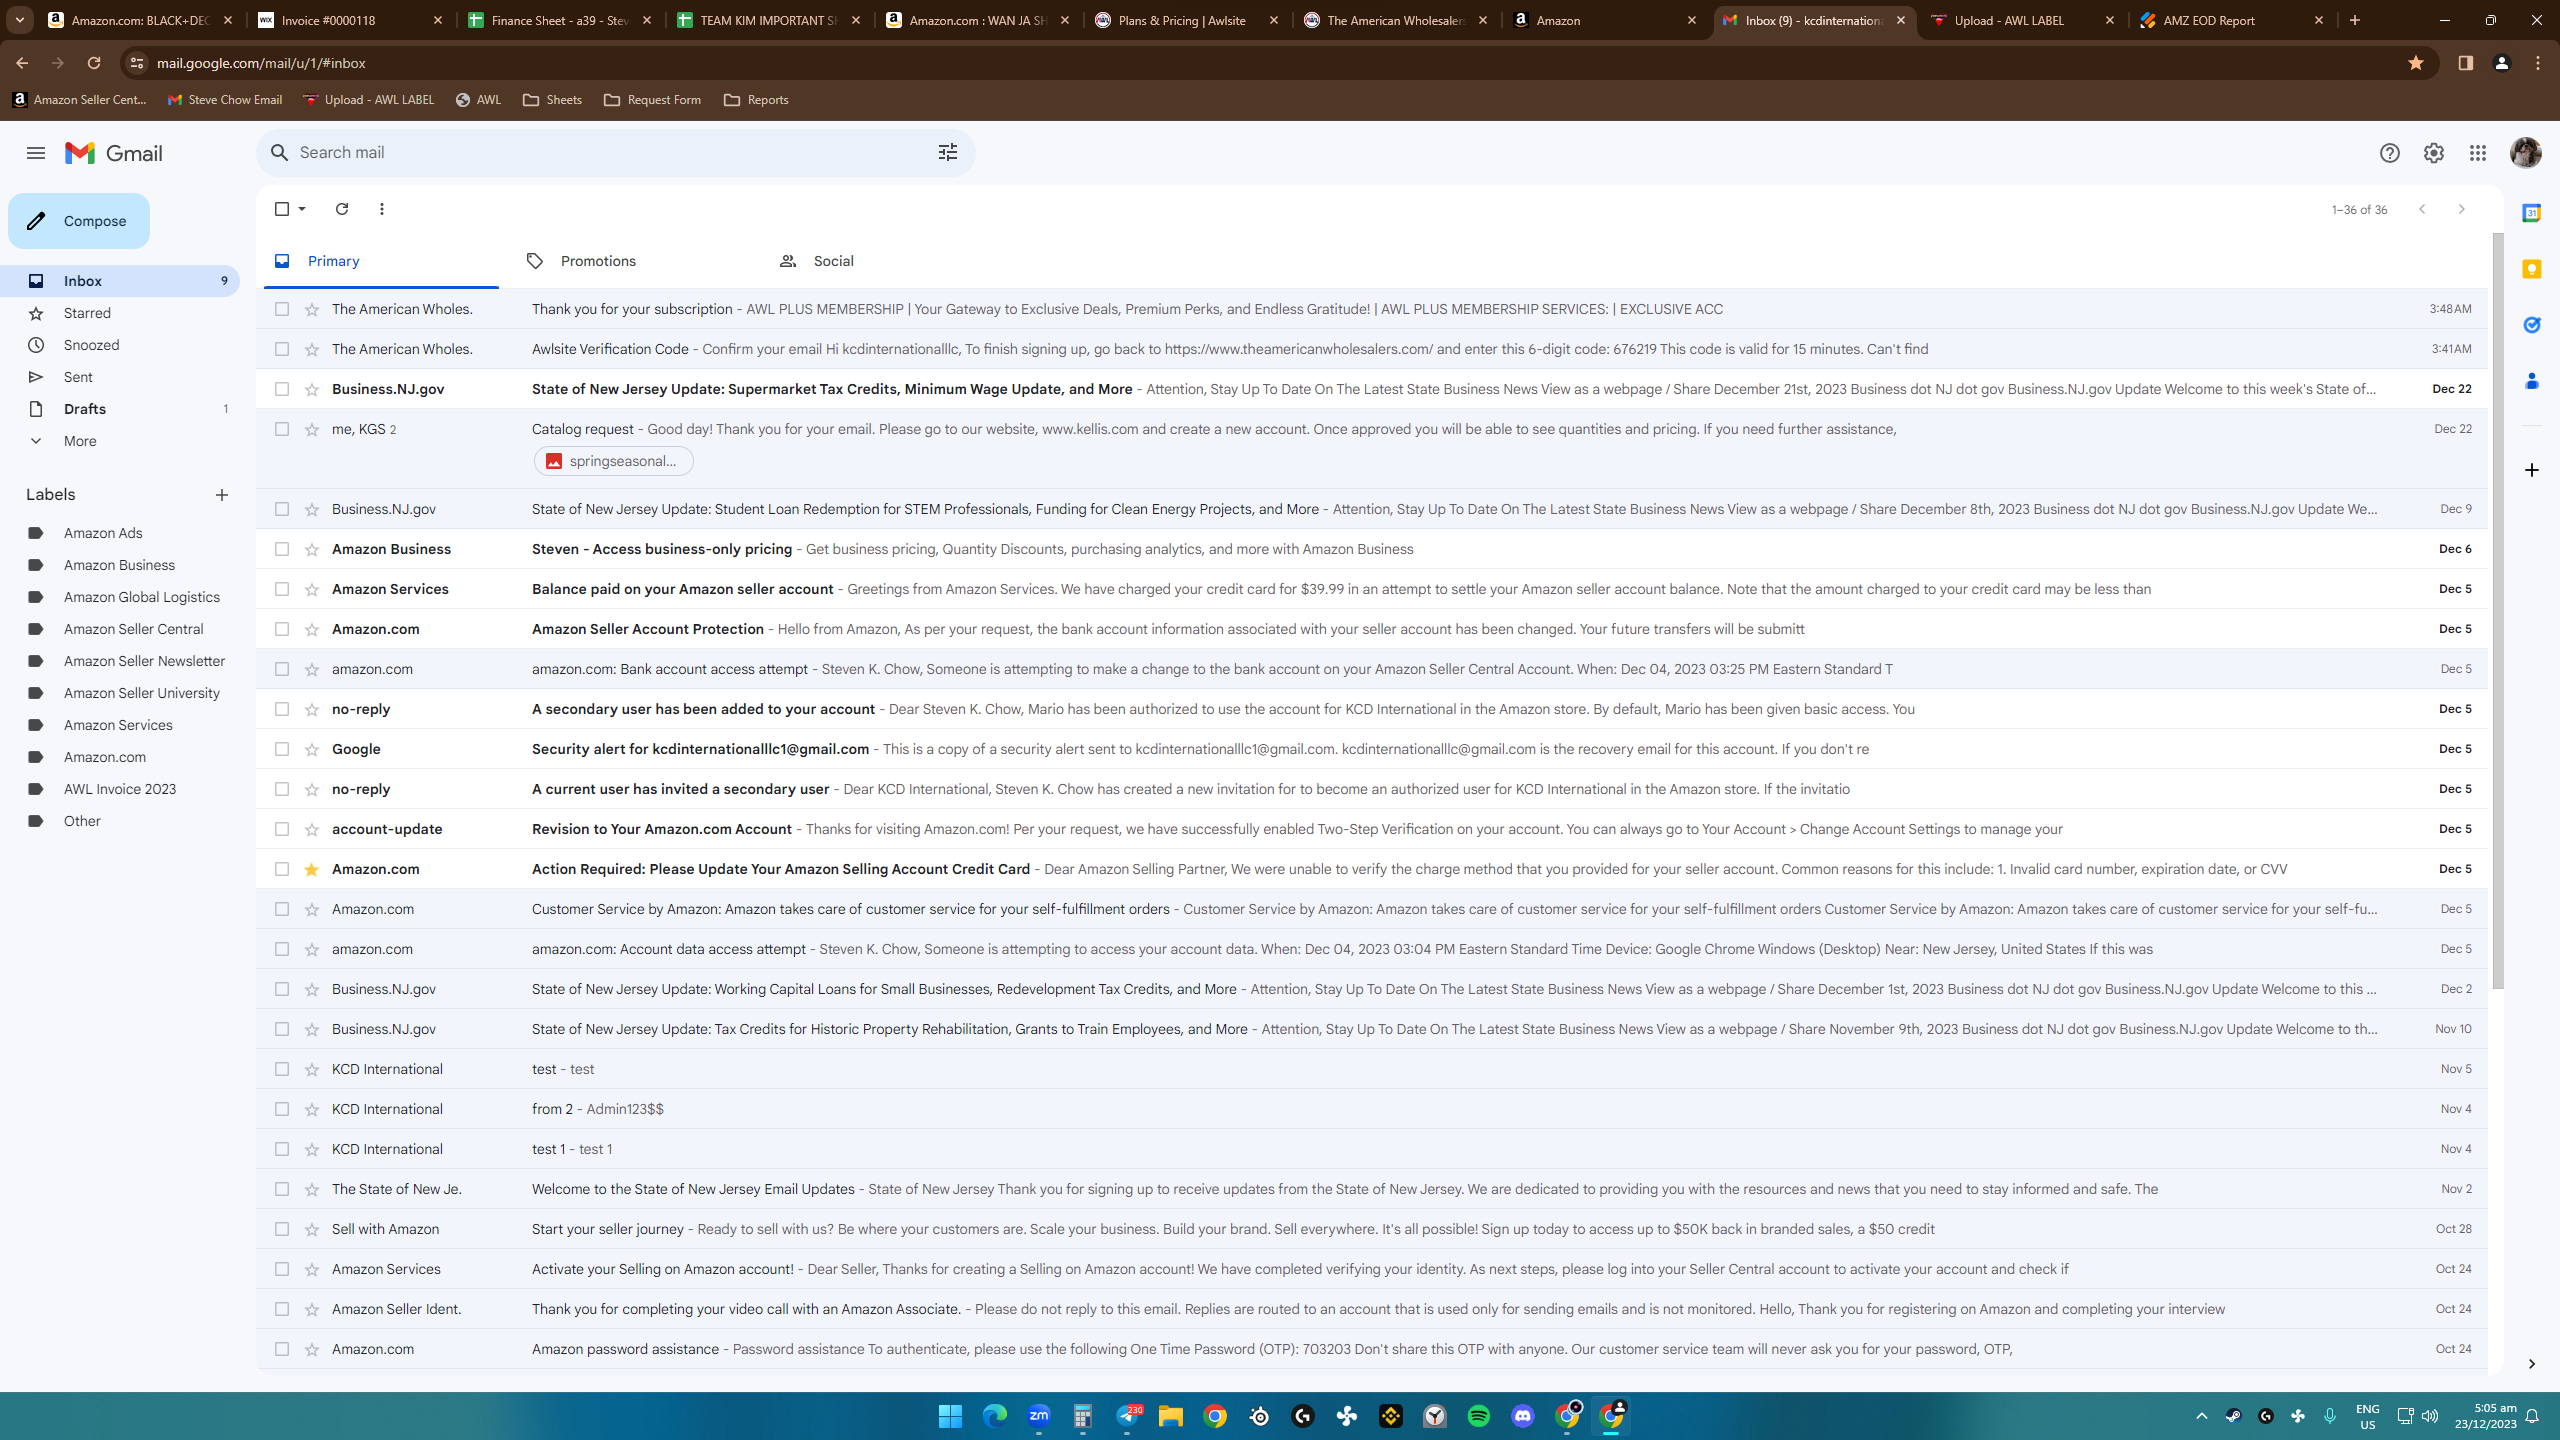Screen dimensions: 2560x1440
Task: Tick checkbox for Amazon password assistance email
Action: point(282,1349)
